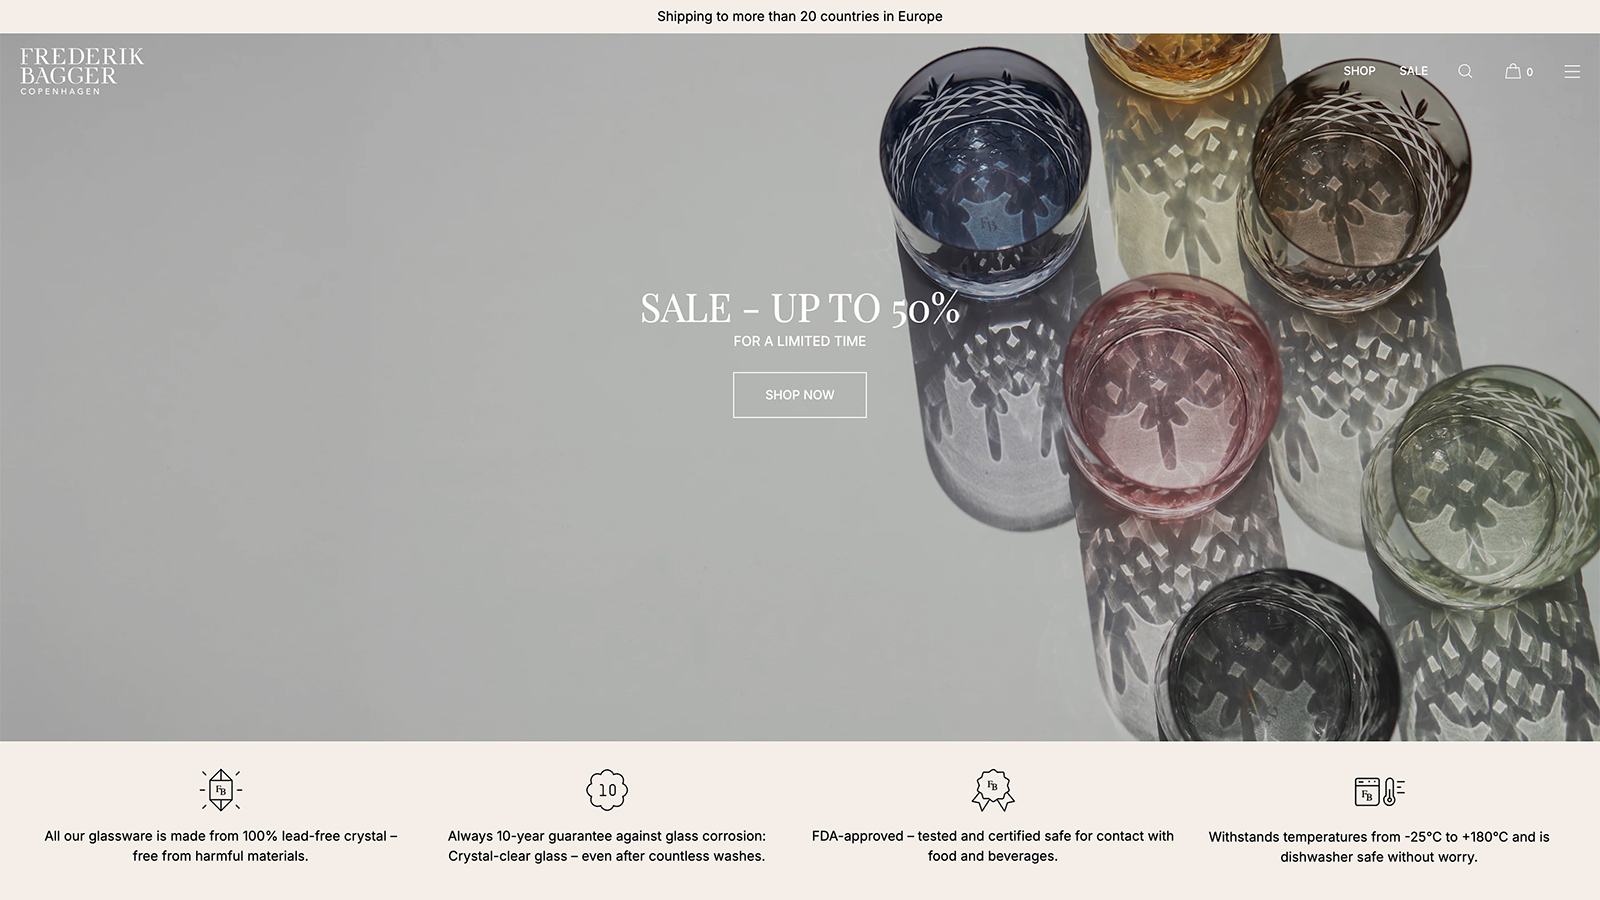Screen dimensions: 1600x900
Task: Open the SALE menu item
Action: pyautogui.click(x=1413, y=71)
